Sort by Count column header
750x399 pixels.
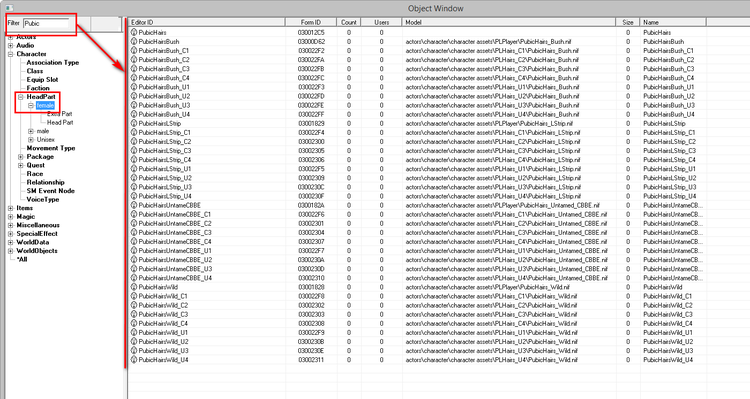coord(349,22)
